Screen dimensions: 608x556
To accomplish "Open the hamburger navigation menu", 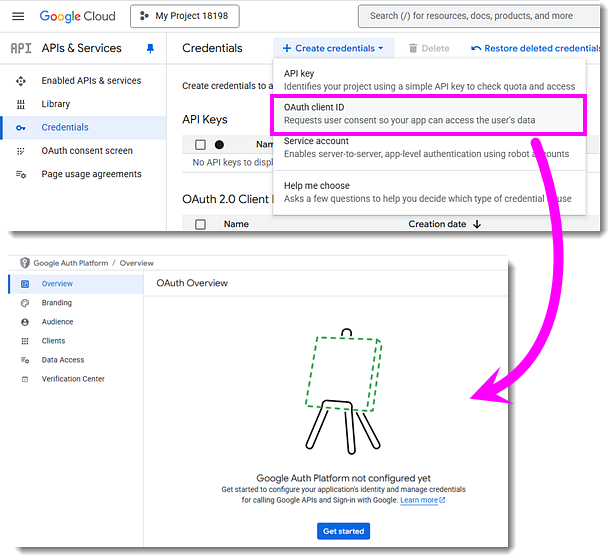I will pyautogui.click(x=18, y=16).
